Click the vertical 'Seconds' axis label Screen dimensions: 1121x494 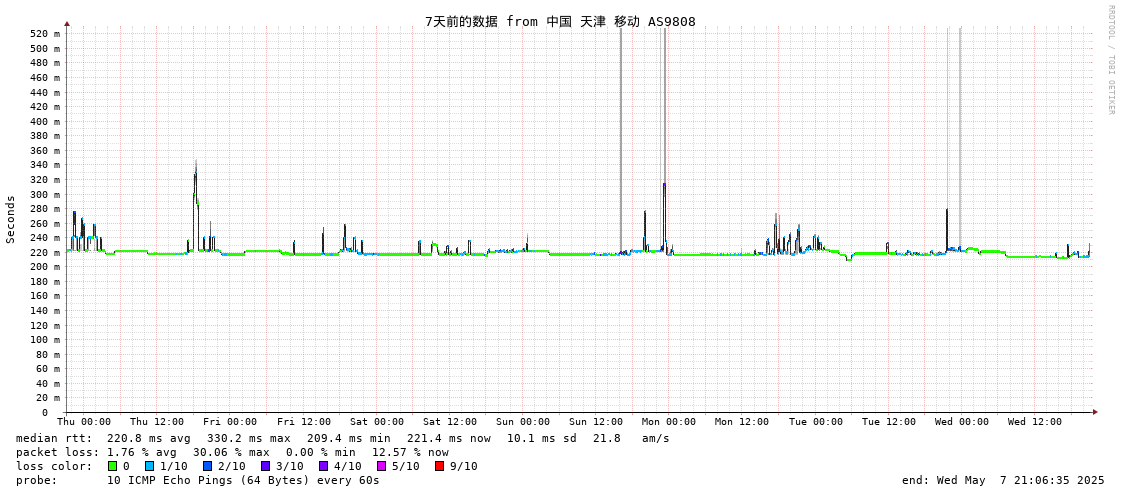tap(11, 219)
